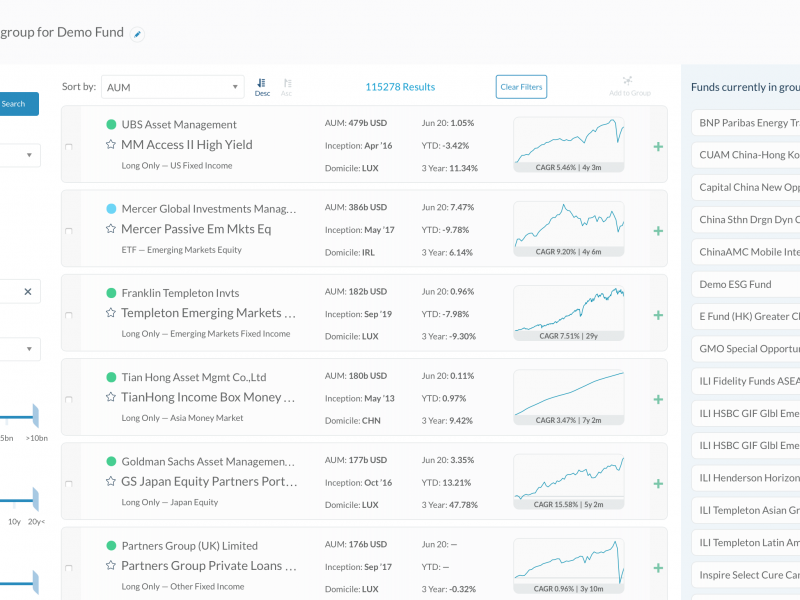Select GMO Special Opportunities in group list
Viewport: 800px width, 600px height.
pyautogui.click(x=746, y=348)
